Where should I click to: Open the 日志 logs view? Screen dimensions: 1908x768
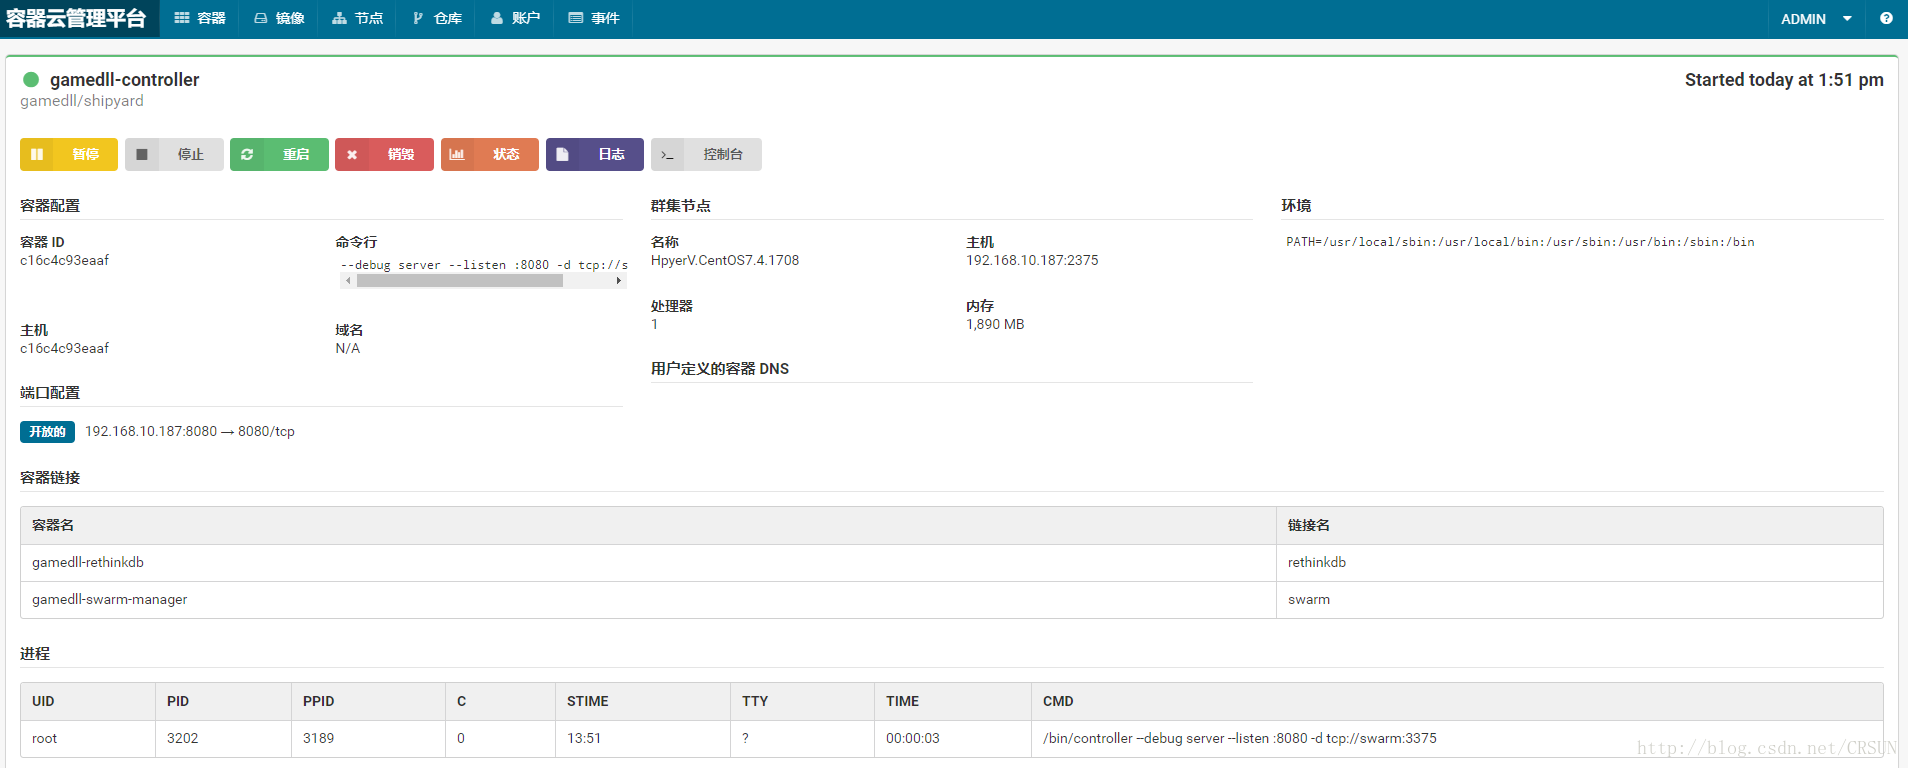595,154
